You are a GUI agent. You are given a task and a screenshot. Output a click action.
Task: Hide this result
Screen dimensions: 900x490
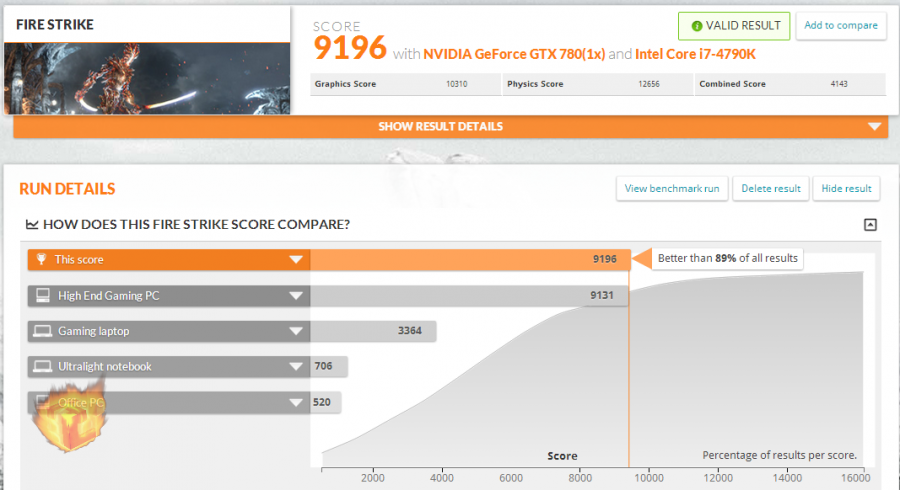pos(846,188)
